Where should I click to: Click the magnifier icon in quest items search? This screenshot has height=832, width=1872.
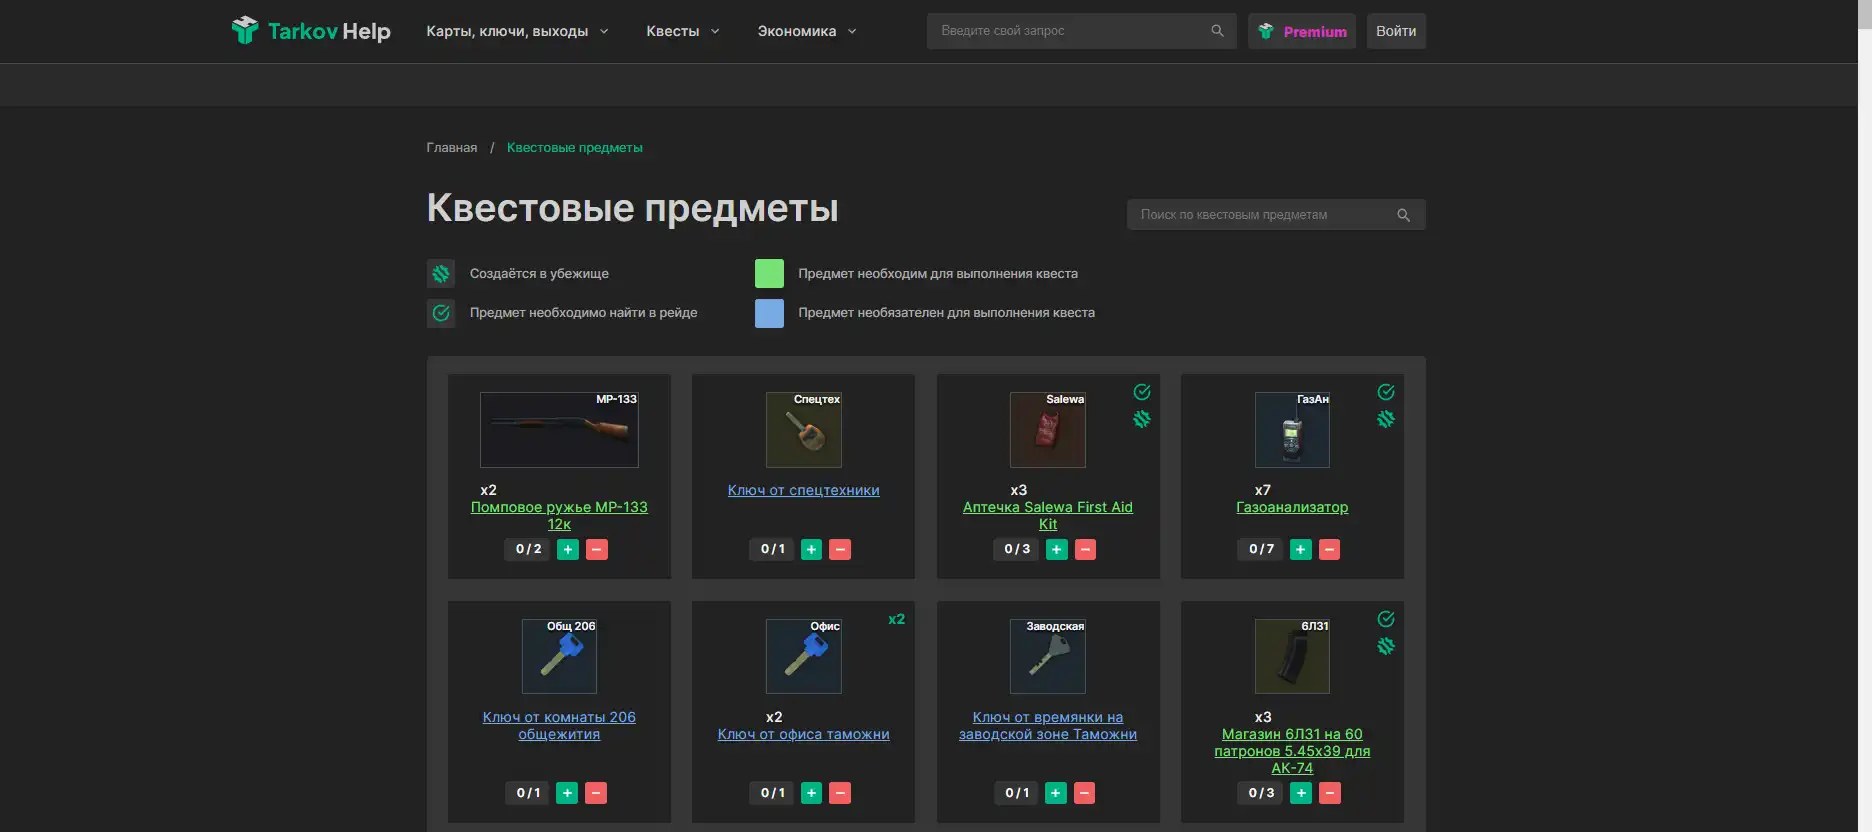click(x=1403, y=215)
